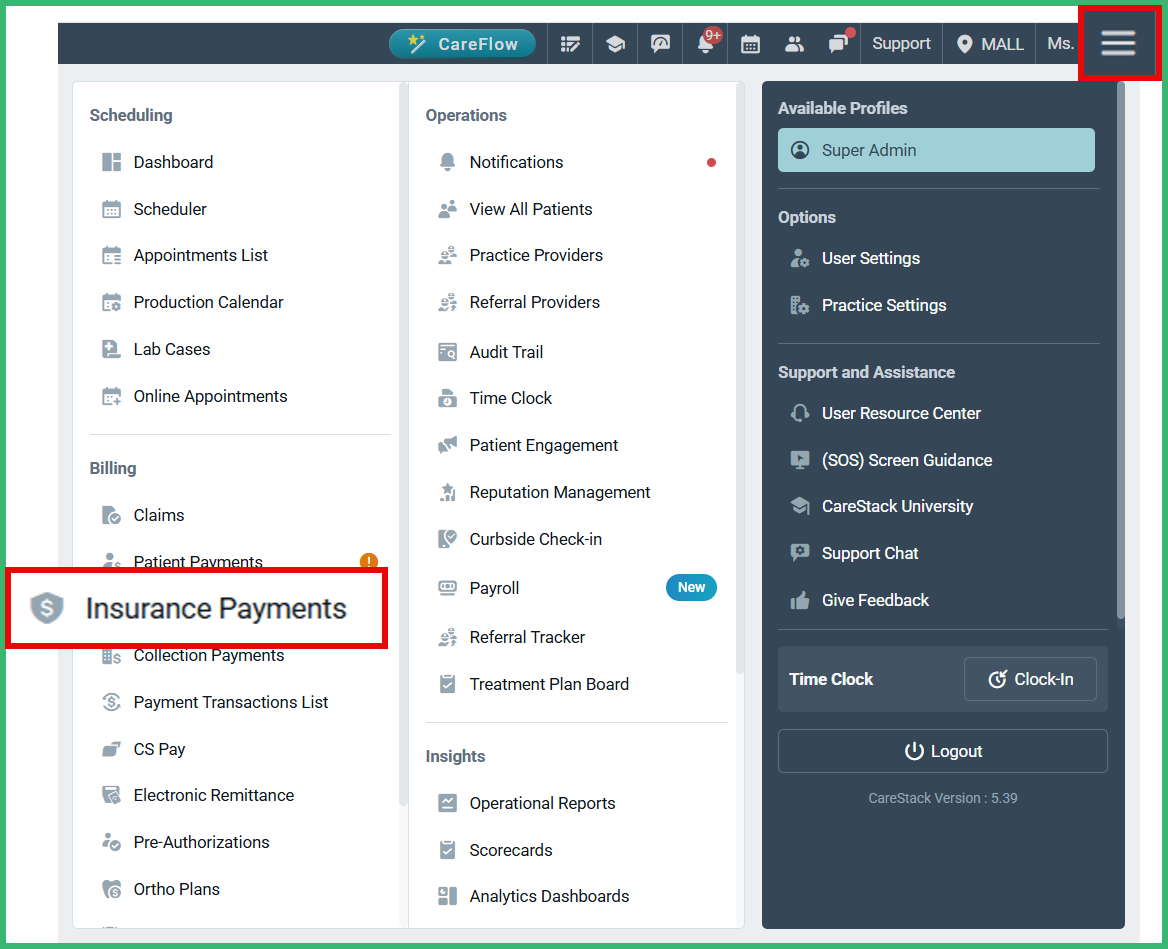Viewport: 1168px width, 949px height.
Task: Click the patients icon in the top bar
Action: (x=795, y=43)
